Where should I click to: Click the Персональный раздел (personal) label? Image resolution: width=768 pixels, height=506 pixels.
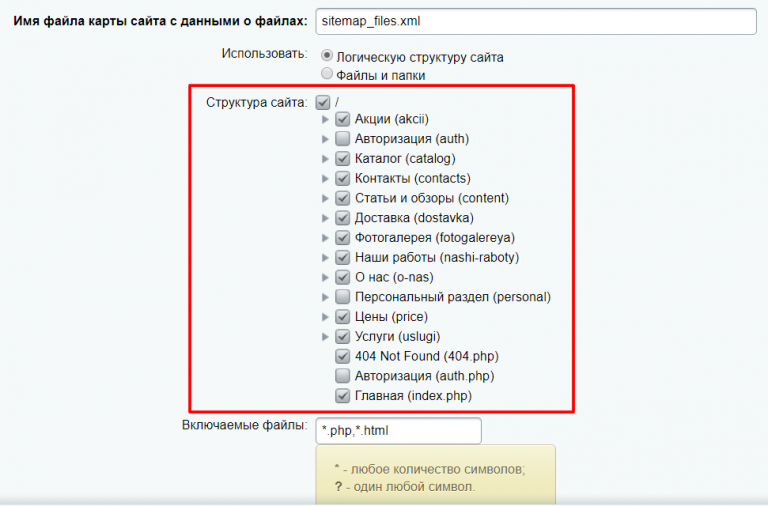pyautogui.click(x=453, y=297)
